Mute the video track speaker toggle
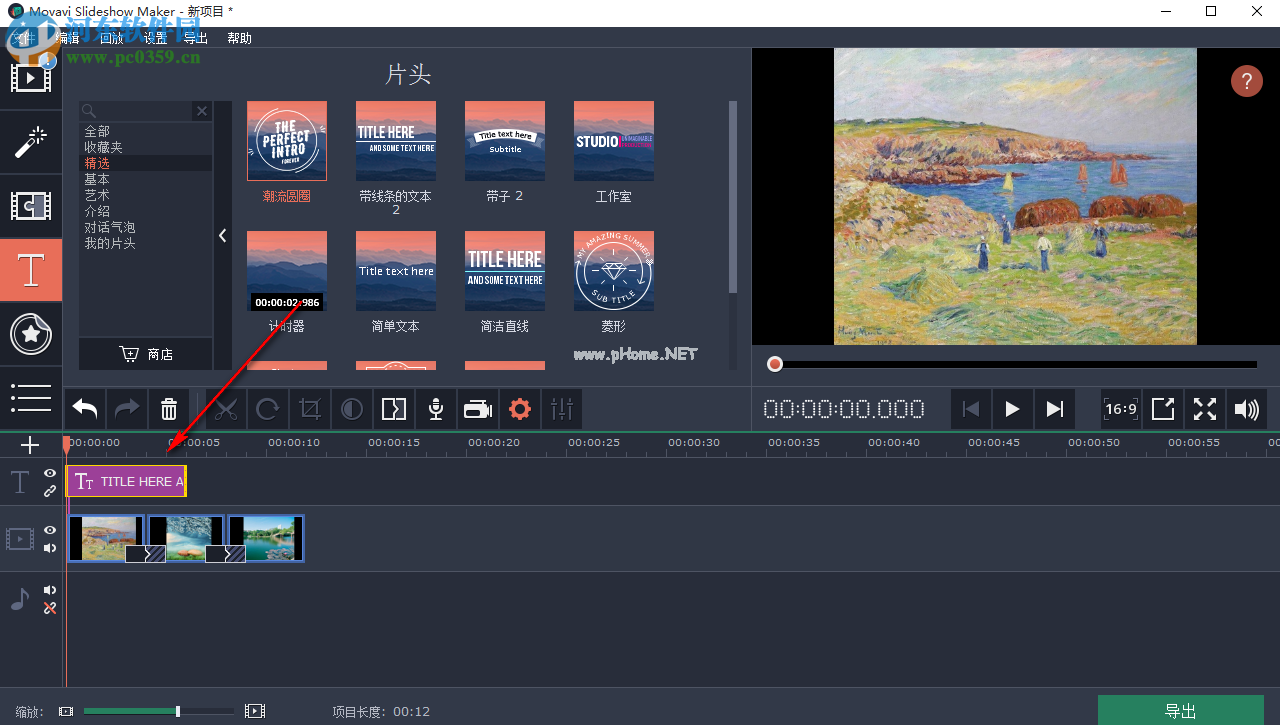Image resolution: width=1280 pixels, height=725 pixels. (49, 548)
